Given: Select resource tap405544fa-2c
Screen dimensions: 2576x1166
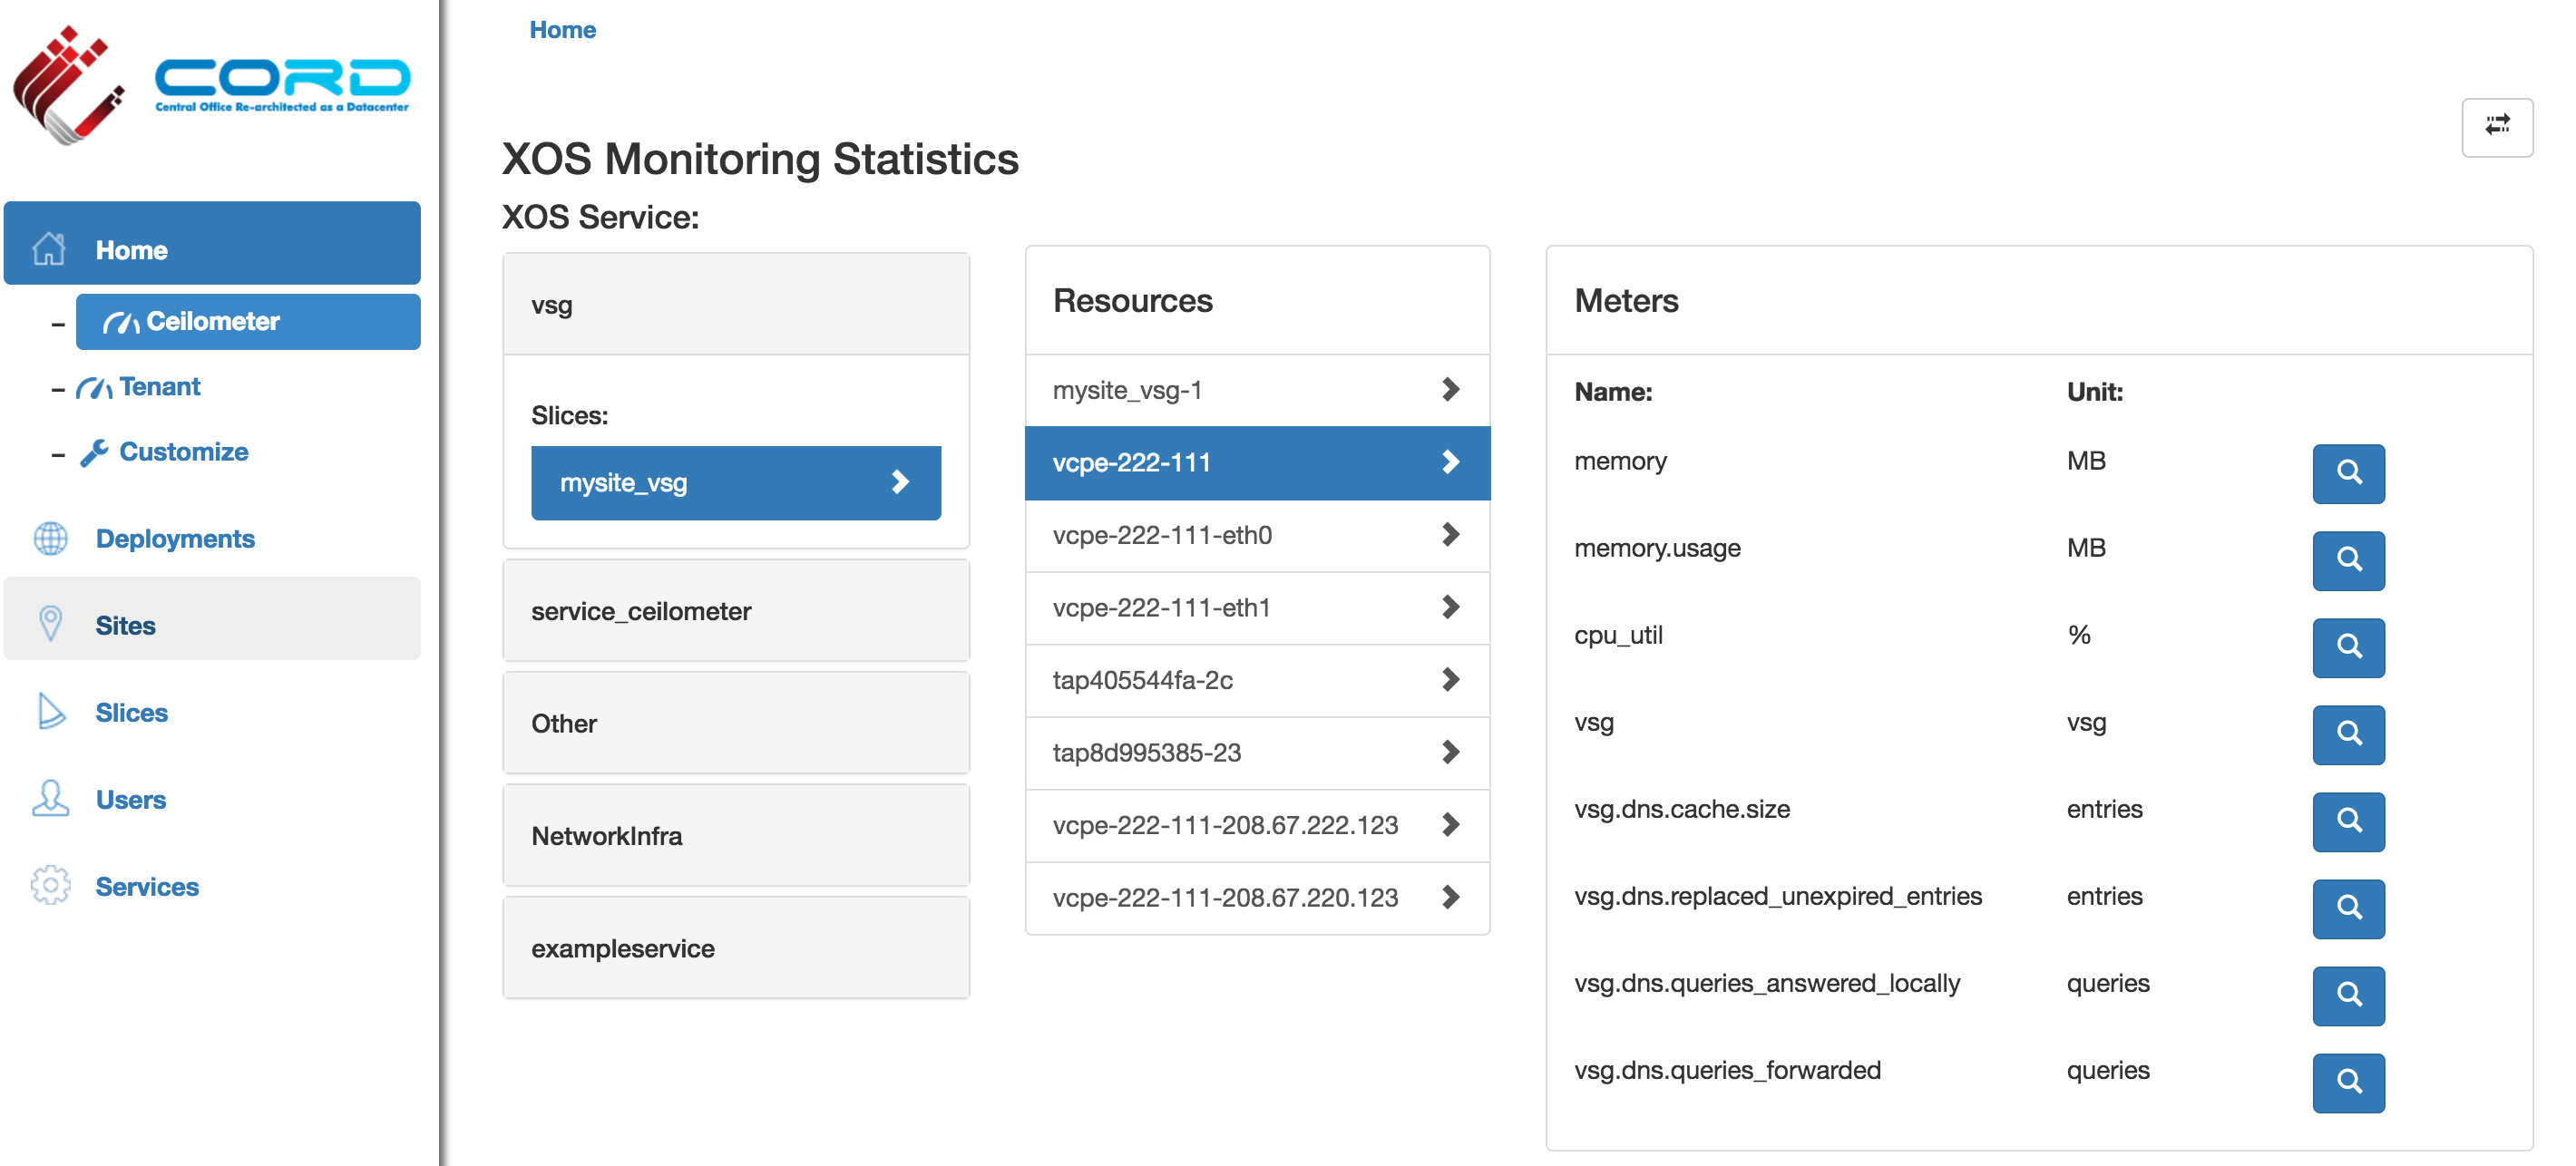Looking at the screenshot, I should click(x=1258, y=680).
